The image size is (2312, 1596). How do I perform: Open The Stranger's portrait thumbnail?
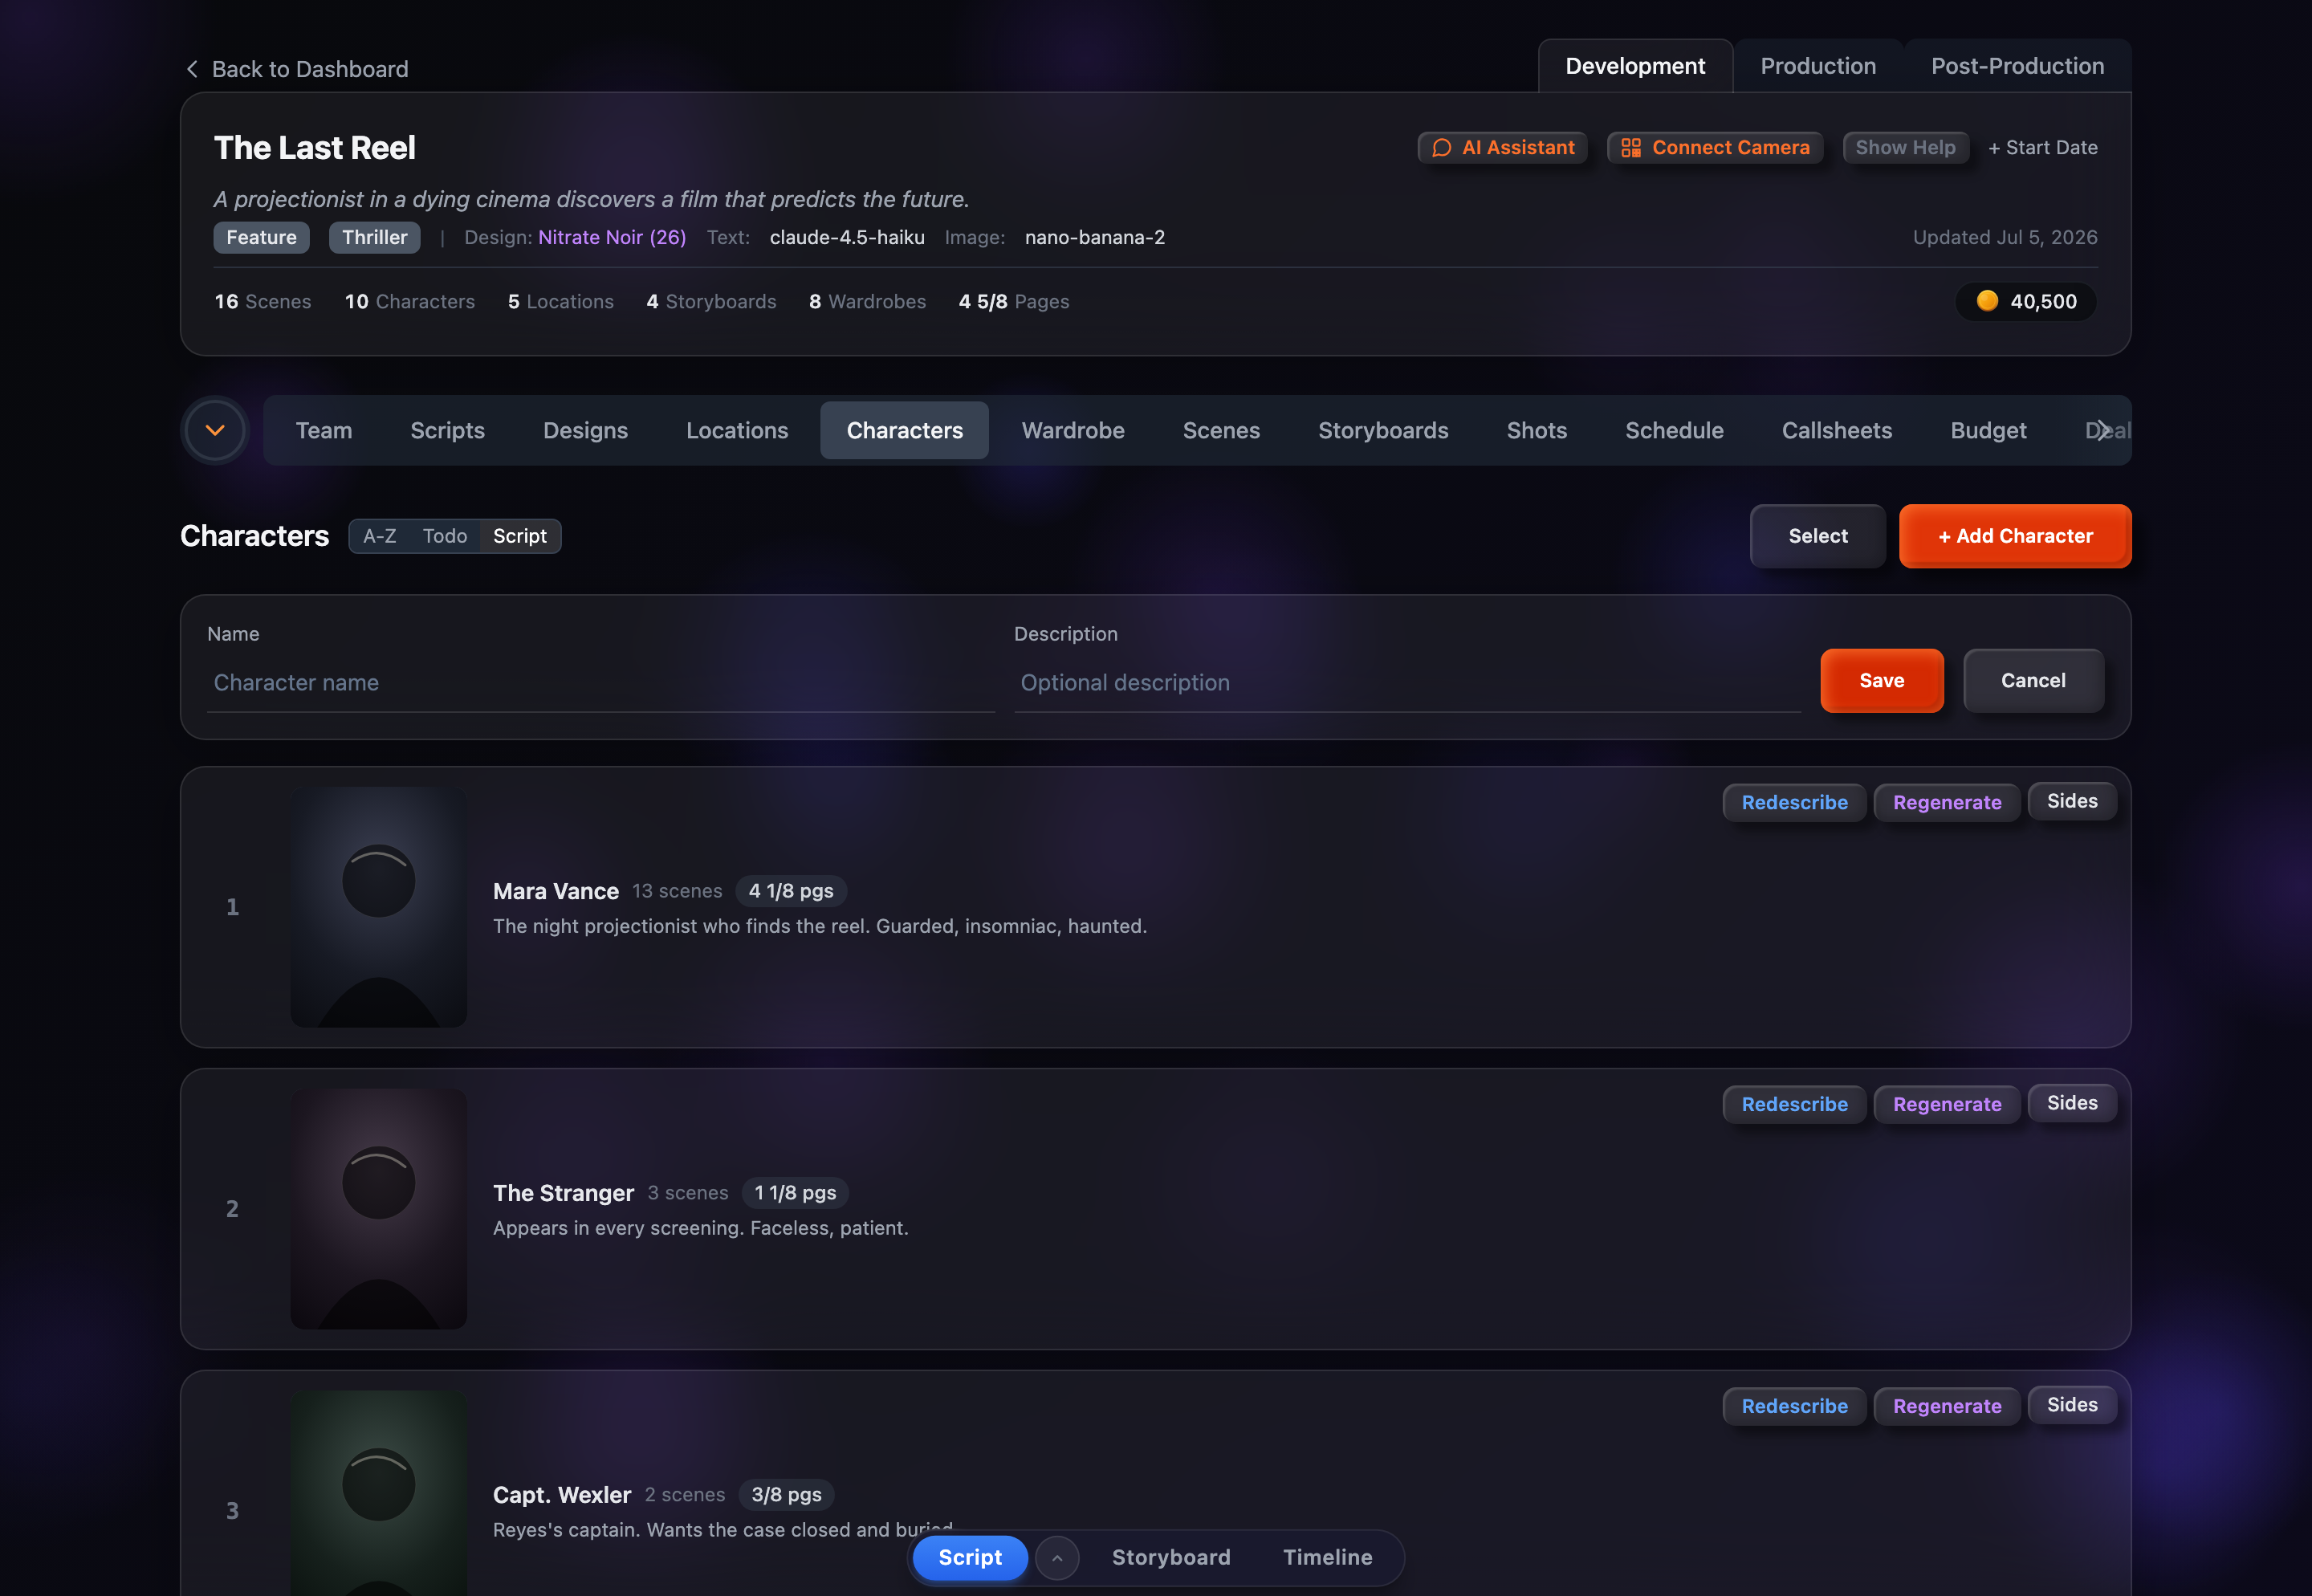pyautogui.click(x=379, y=1209)
